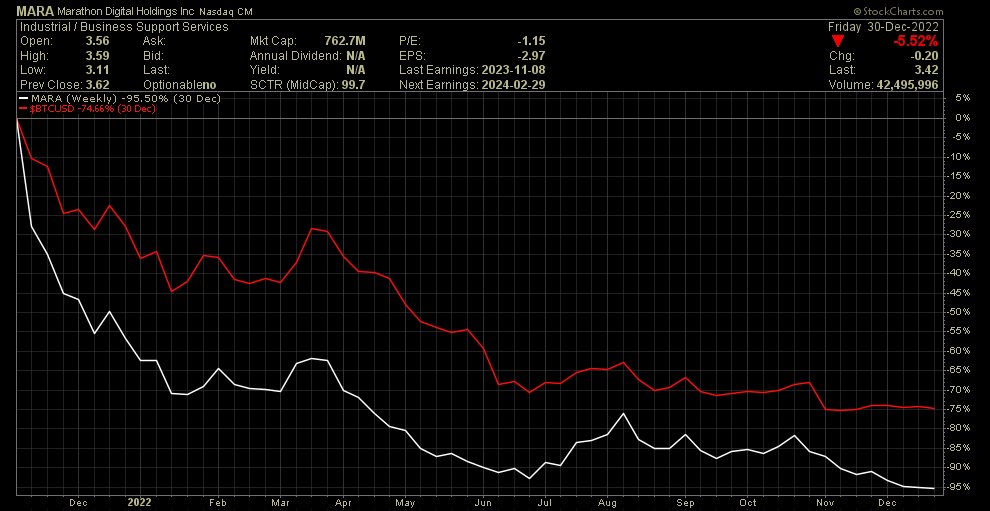Click the Last Earnings date 2023-11-08
990x511 pixels.
coord(512,70)
